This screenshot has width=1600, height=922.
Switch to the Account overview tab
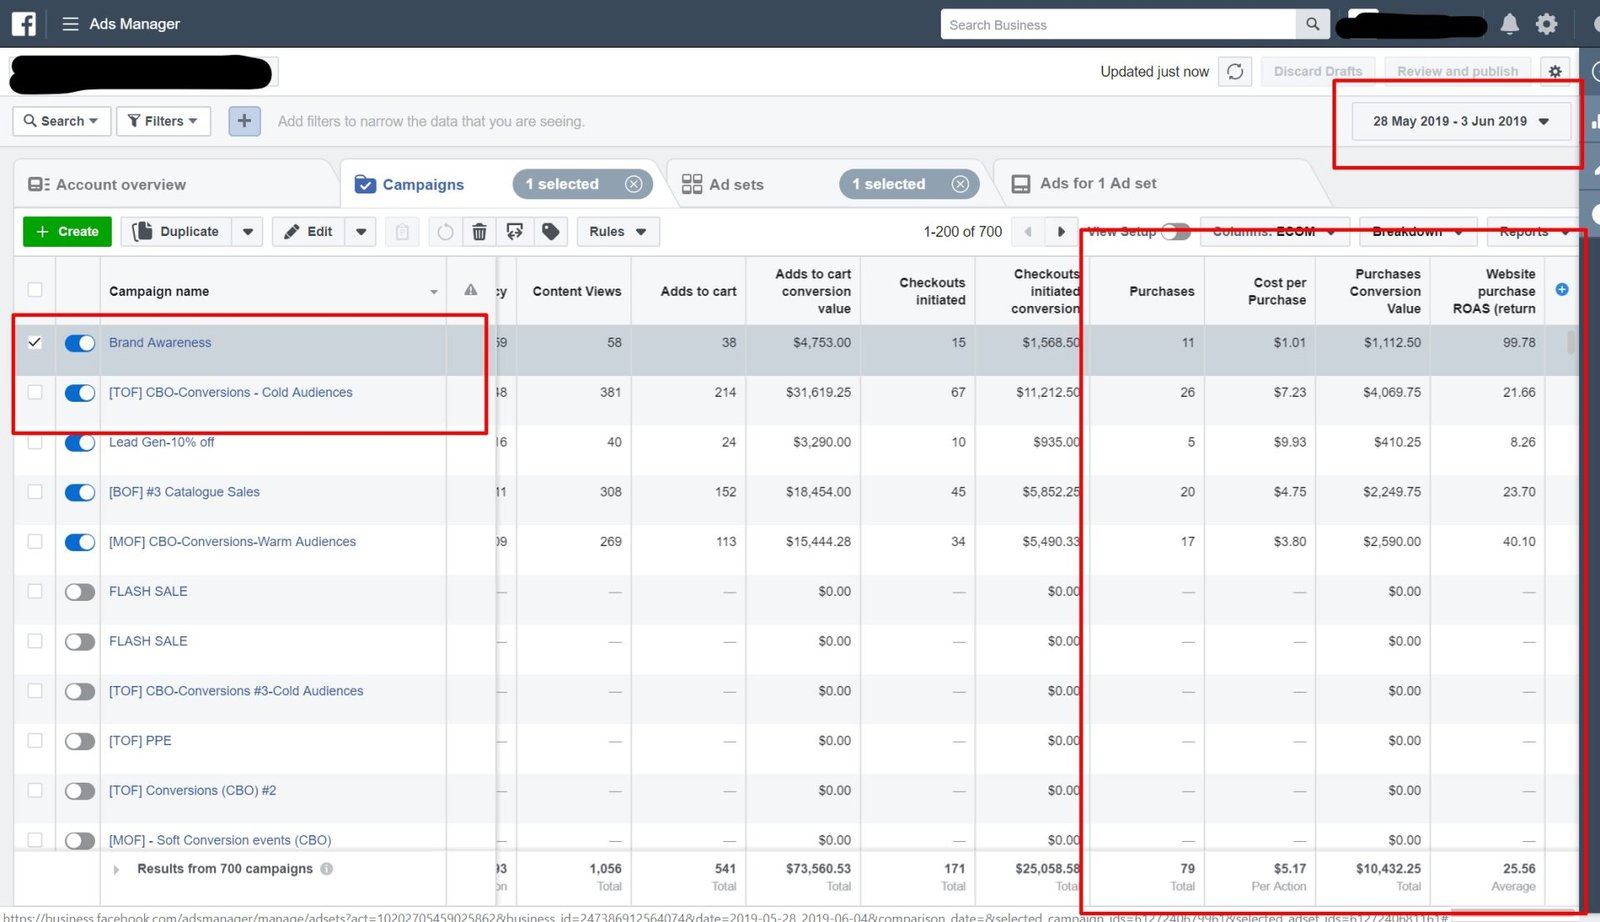click(x=120, y=185)
